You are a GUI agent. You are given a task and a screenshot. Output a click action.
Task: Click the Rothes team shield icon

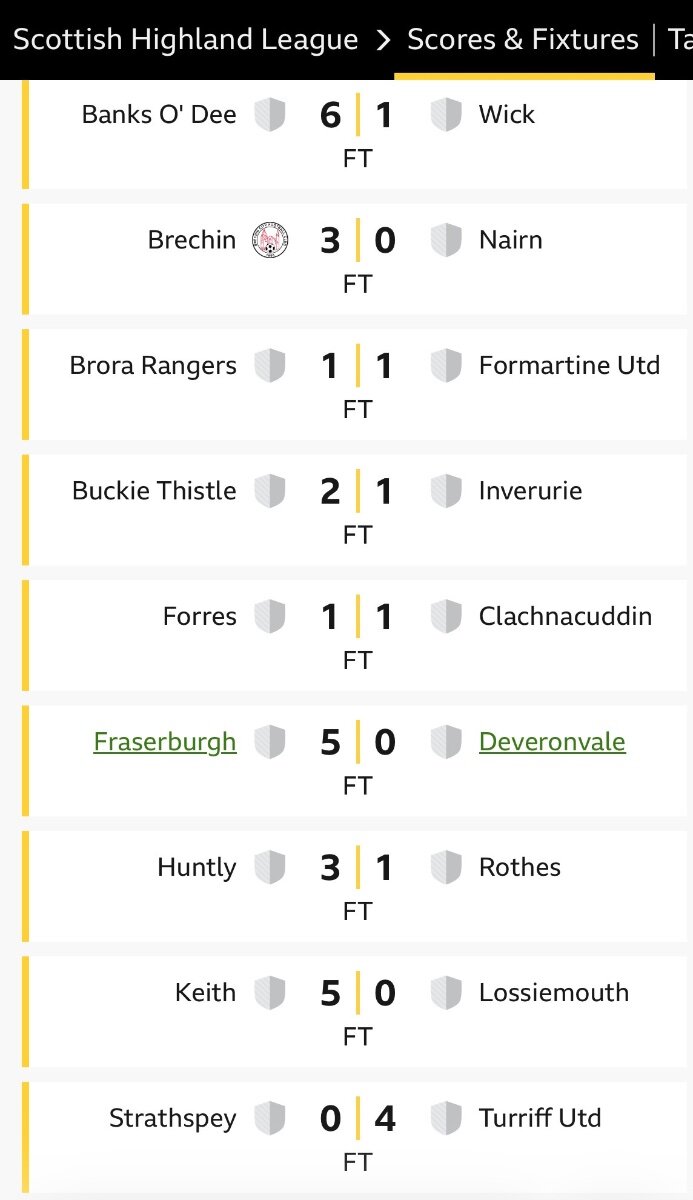pos(446,868)
